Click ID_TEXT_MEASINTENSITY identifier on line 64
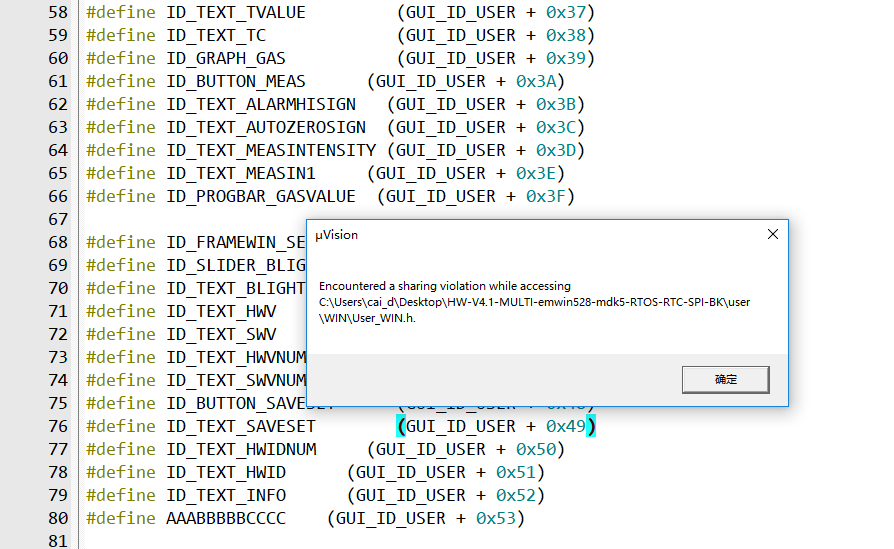894x549 pixels. [271, 151]
